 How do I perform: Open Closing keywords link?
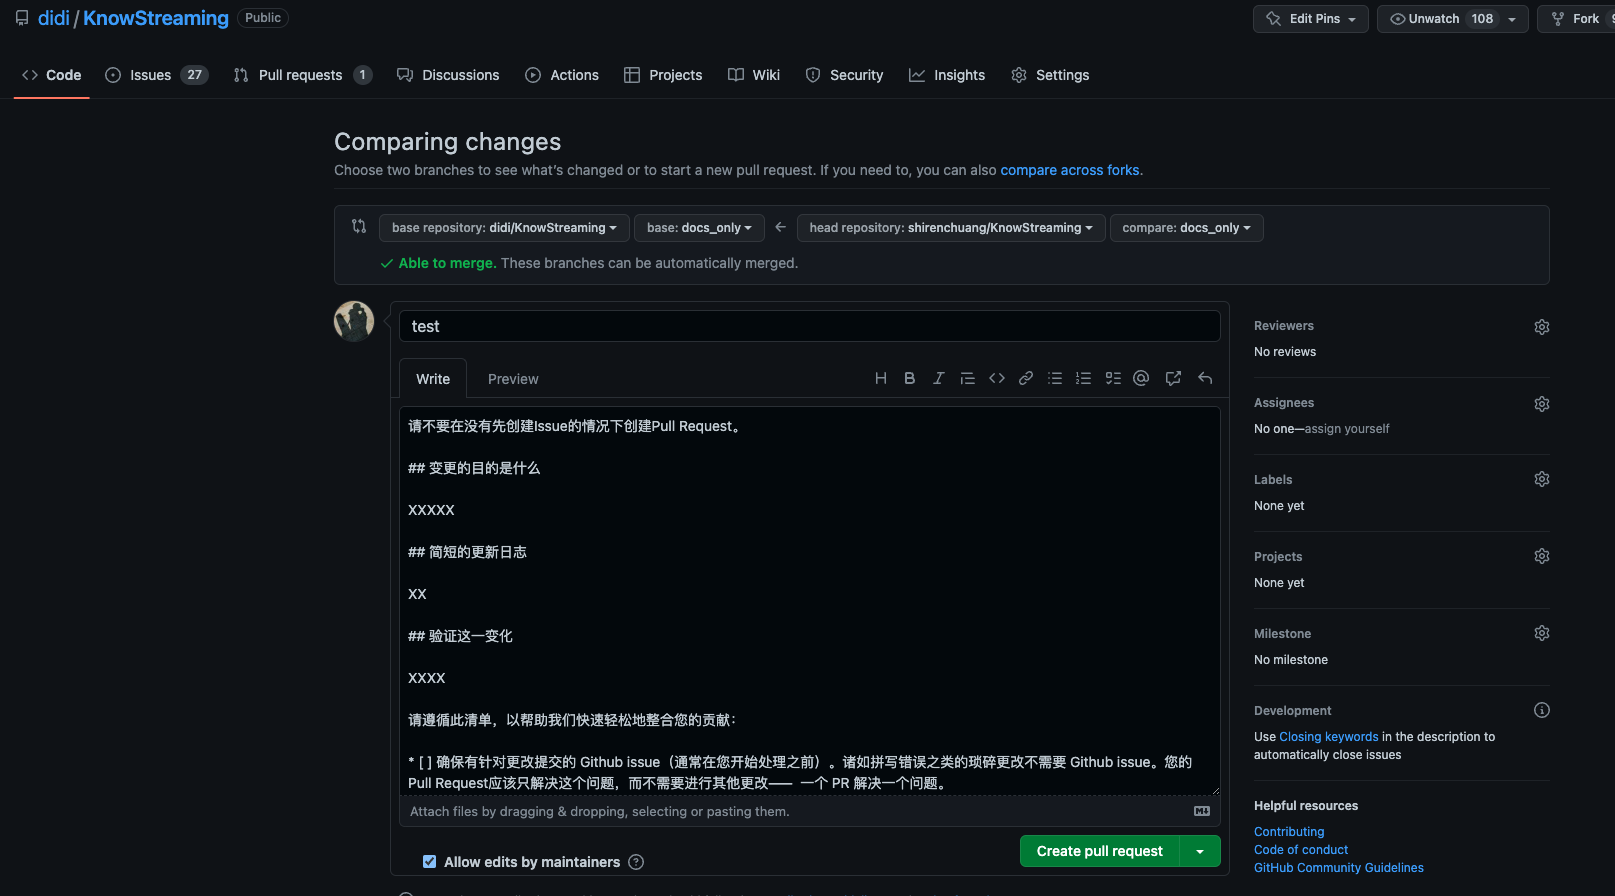pyautogui.click(x=1329, y=737)
